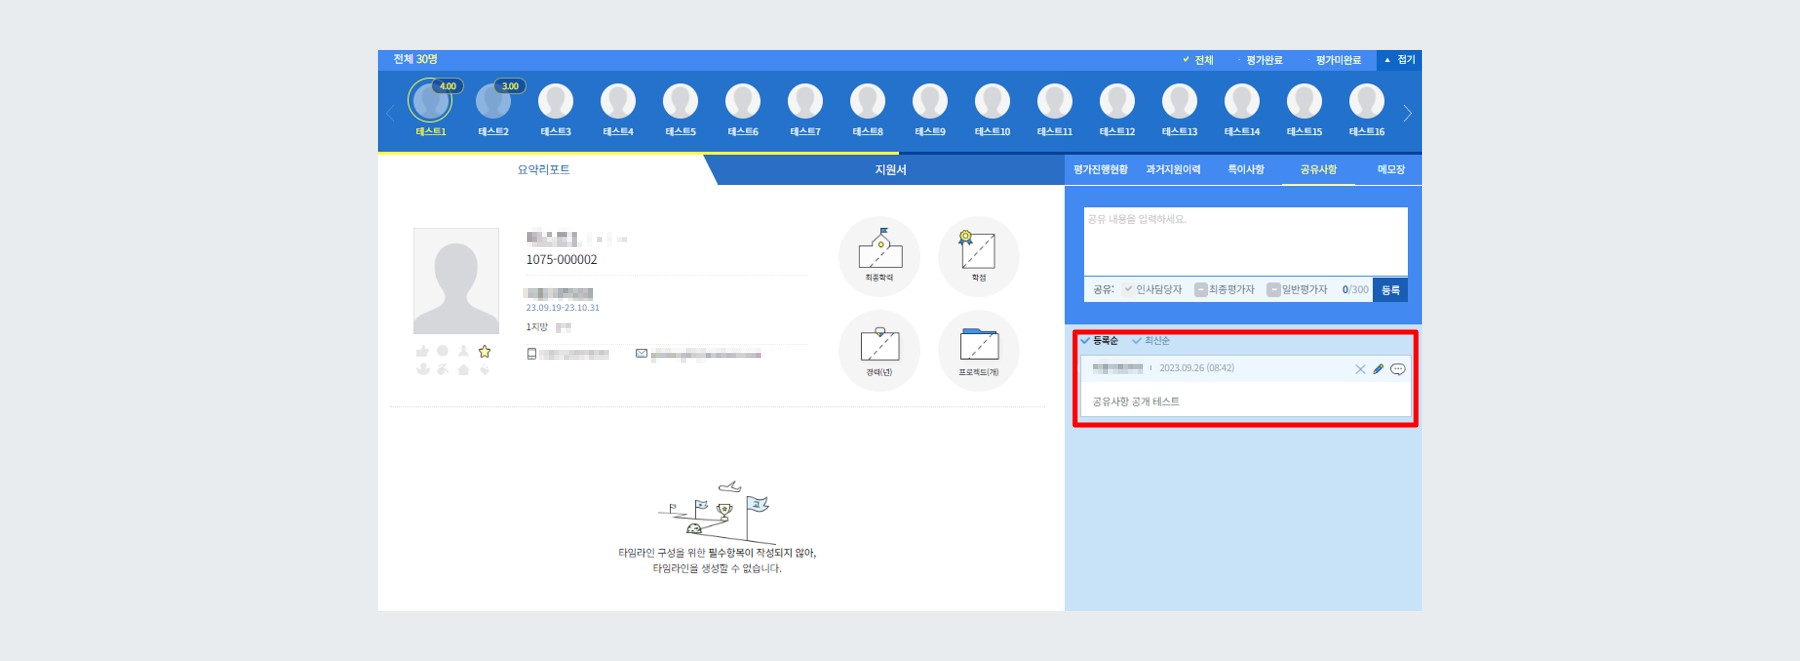Collapse applicant list with 접기
1800x661 pixels.
(1399, 60)
